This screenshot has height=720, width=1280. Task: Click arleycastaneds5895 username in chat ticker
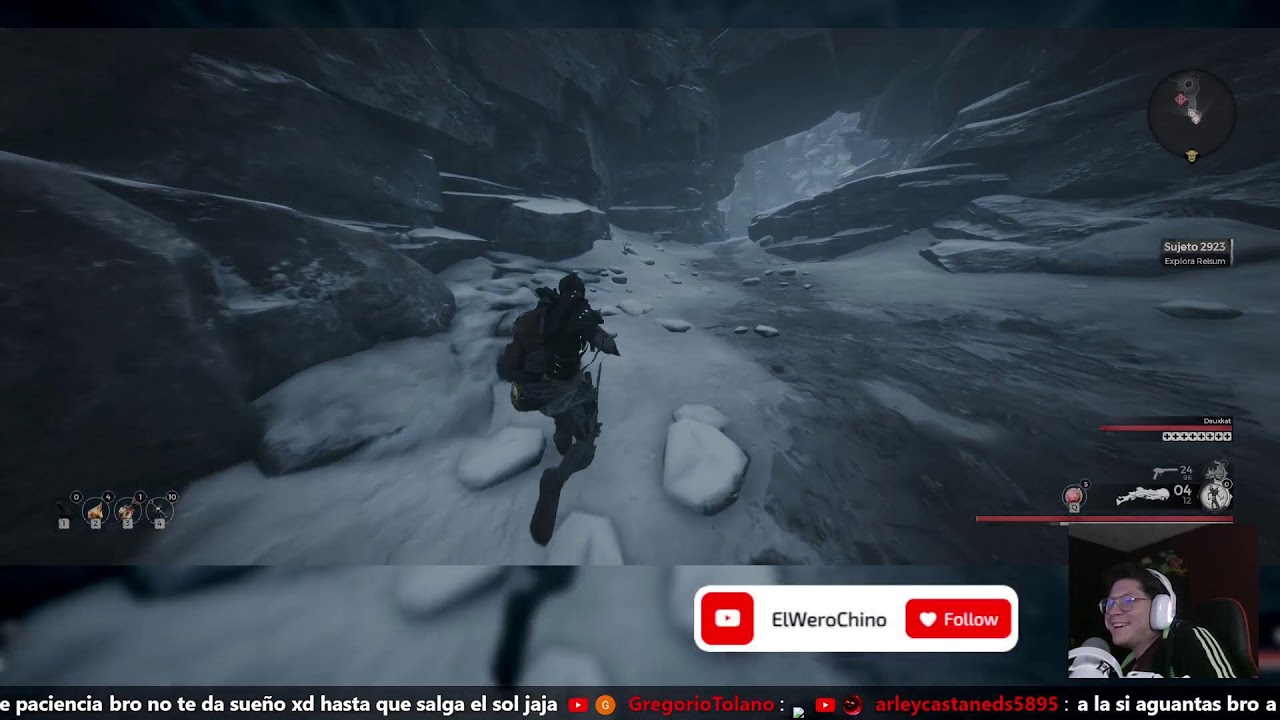(966, 705)
